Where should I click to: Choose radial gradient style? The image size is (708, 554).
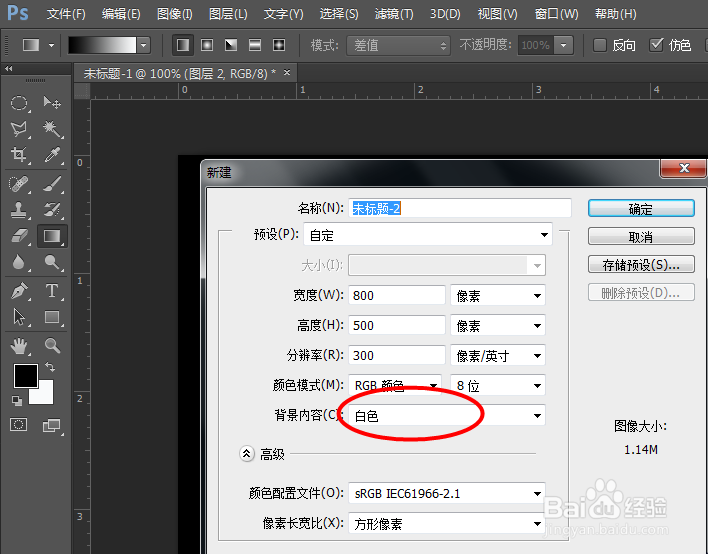207,45
